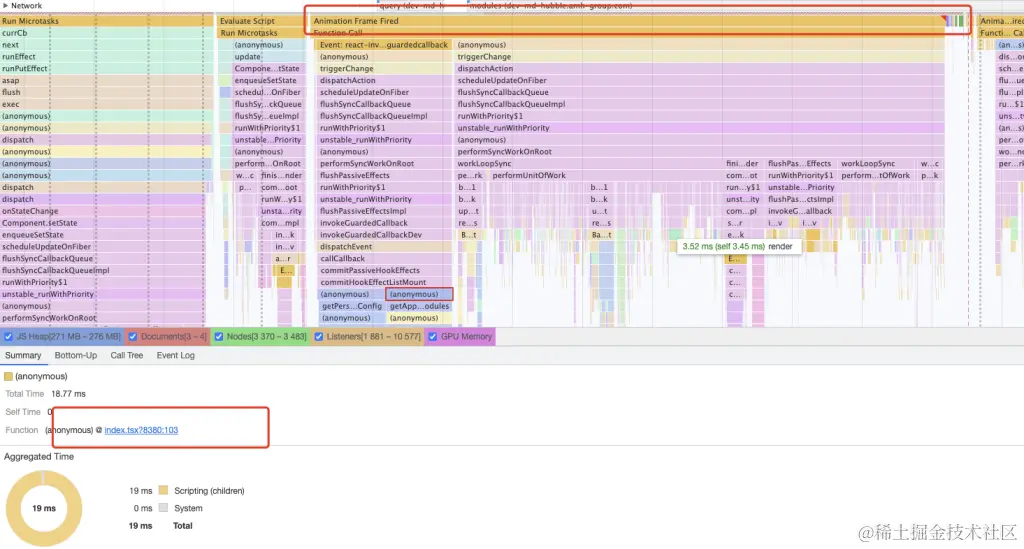Select the Evaluate Script block
Screen dimensions: 1024x549
pyautogui.click(x=261, y=21)
